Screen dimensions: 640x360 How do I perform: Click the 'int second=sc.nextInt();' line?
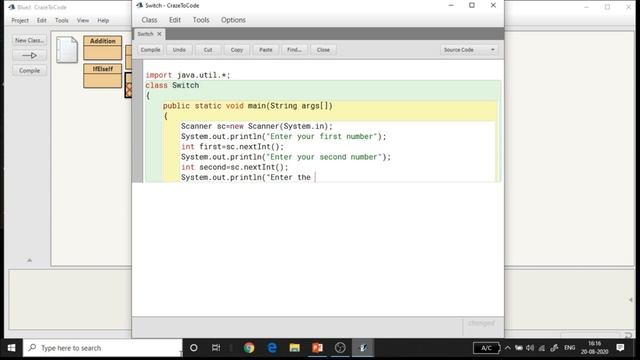[x=235, y=167]
